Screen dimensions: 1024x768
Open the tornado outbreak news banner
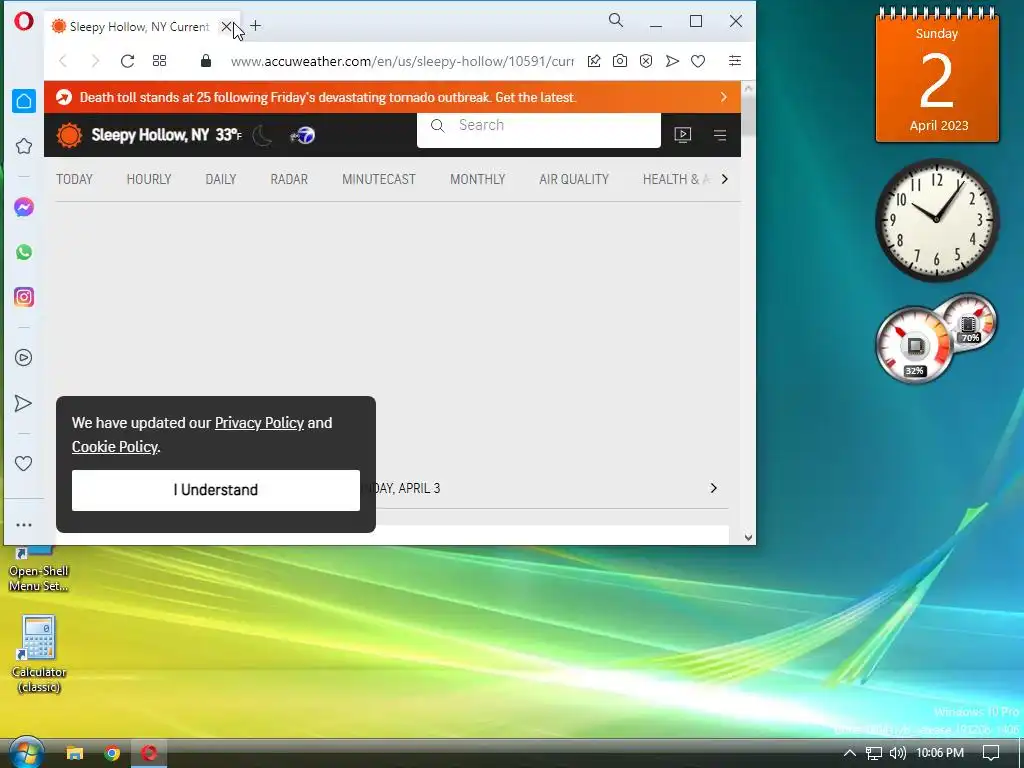point(328,97)
